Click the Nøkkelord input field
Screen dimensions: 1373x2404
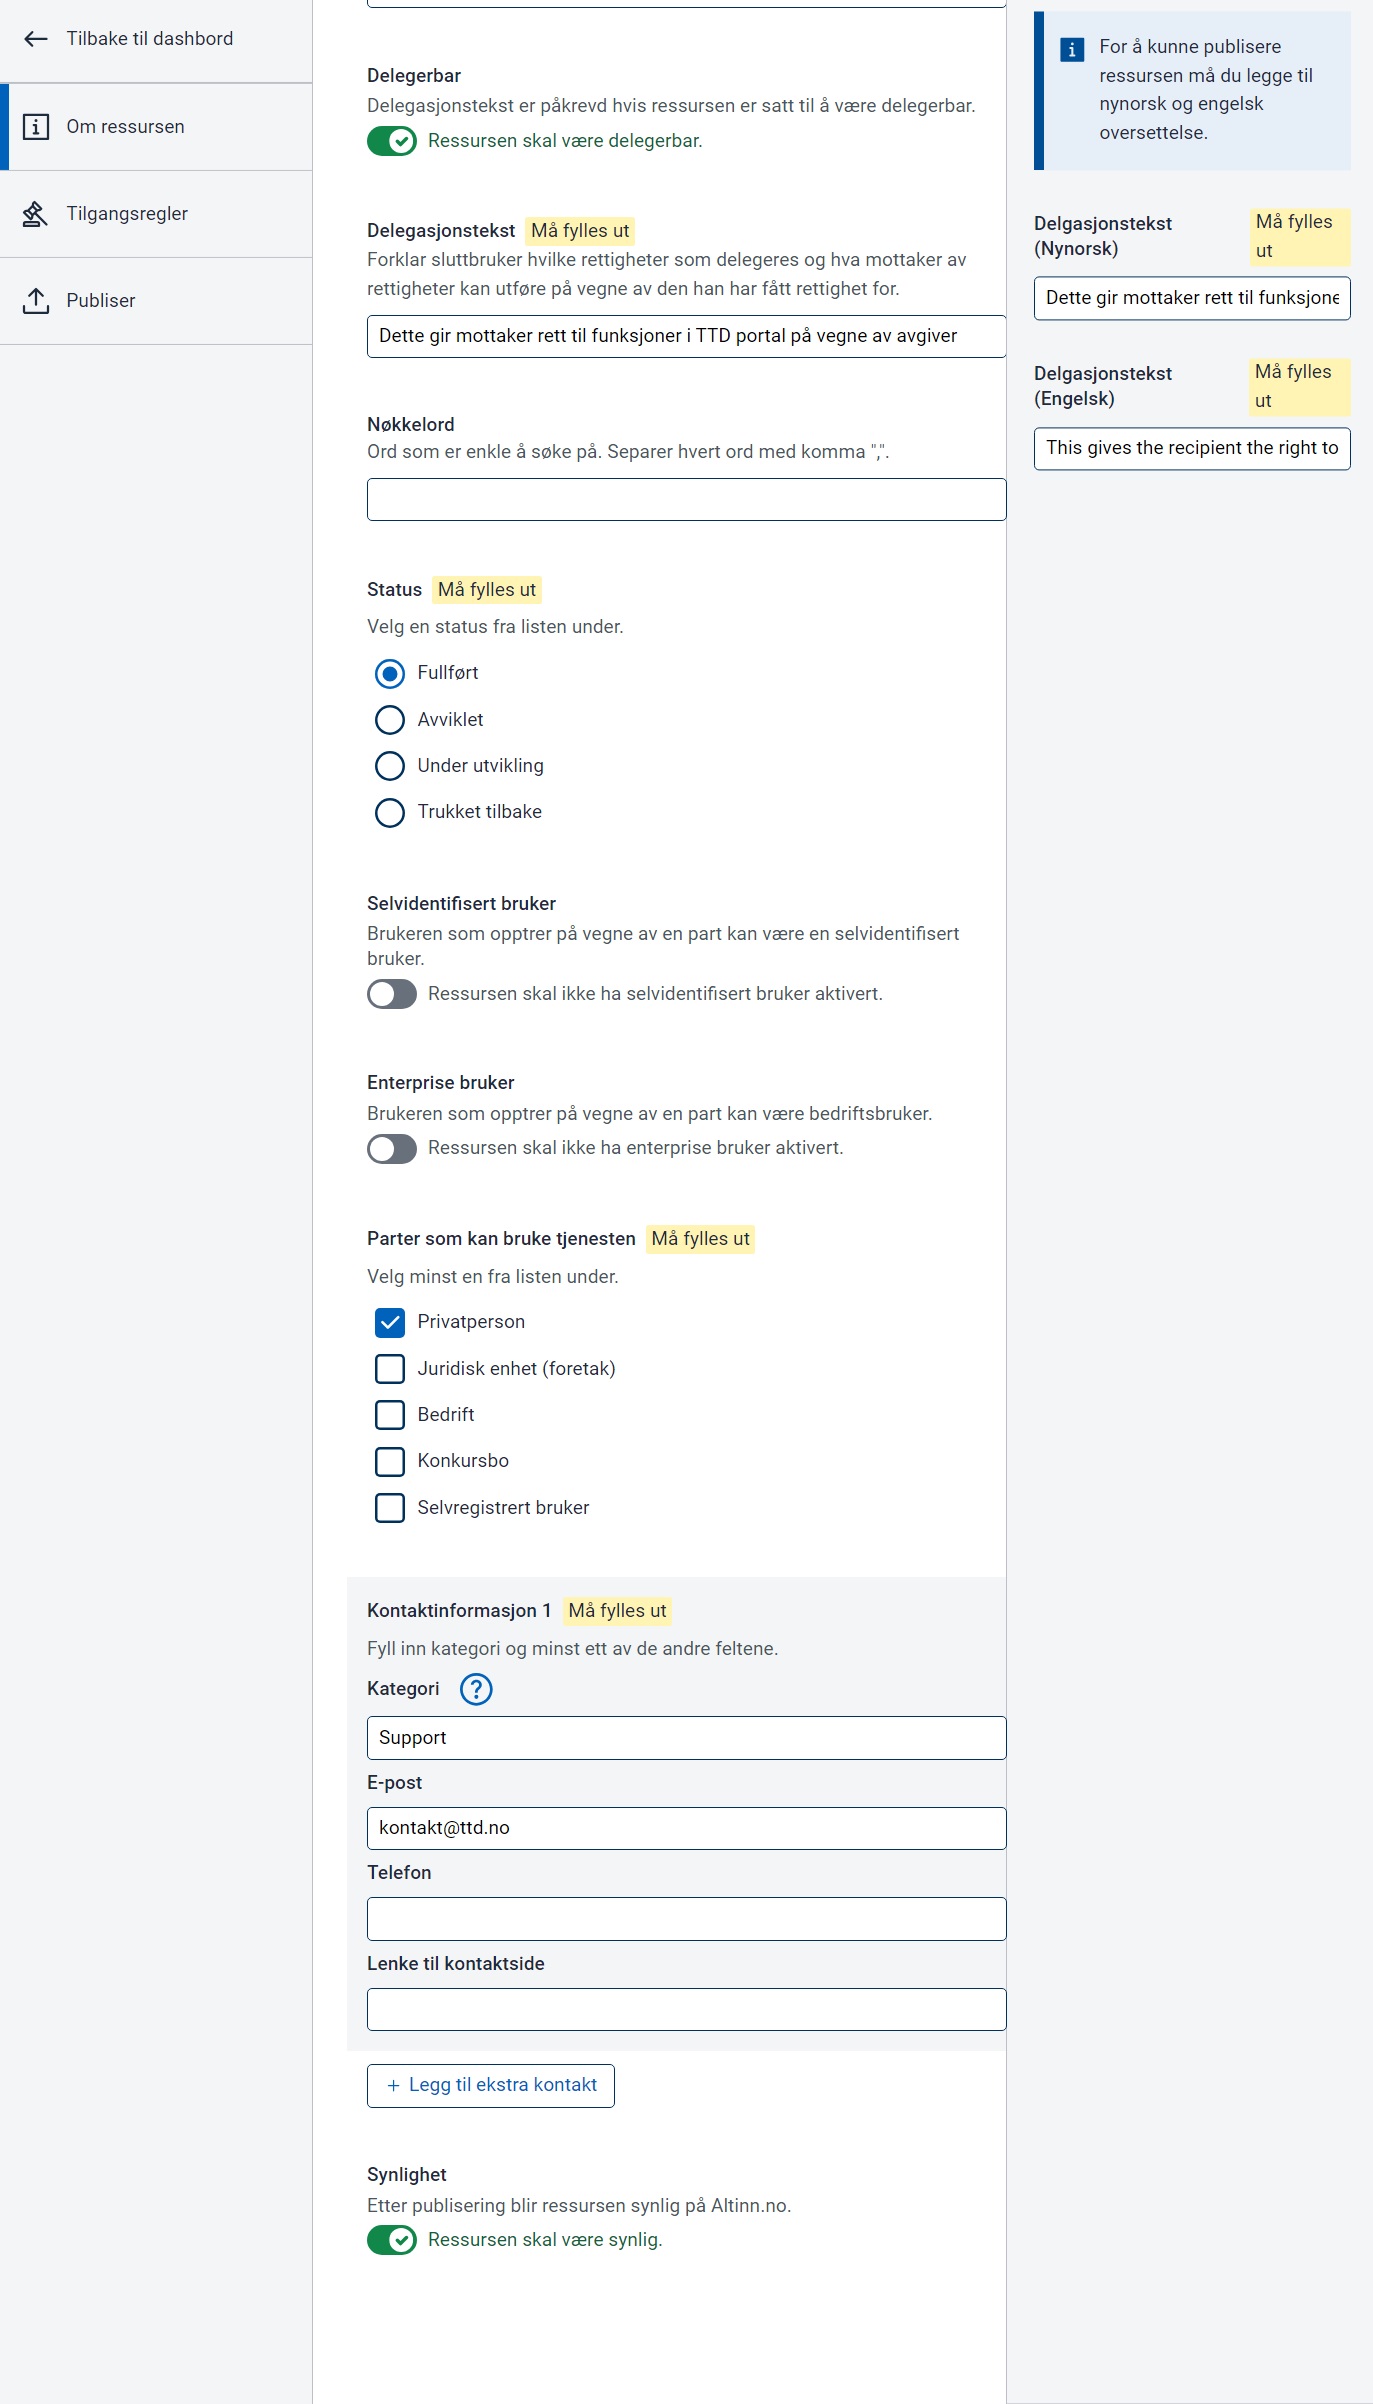coord(686,500)
